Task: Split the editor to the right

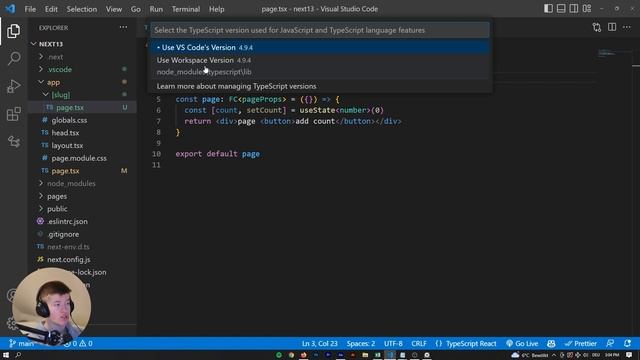Action: coord(612,27)
